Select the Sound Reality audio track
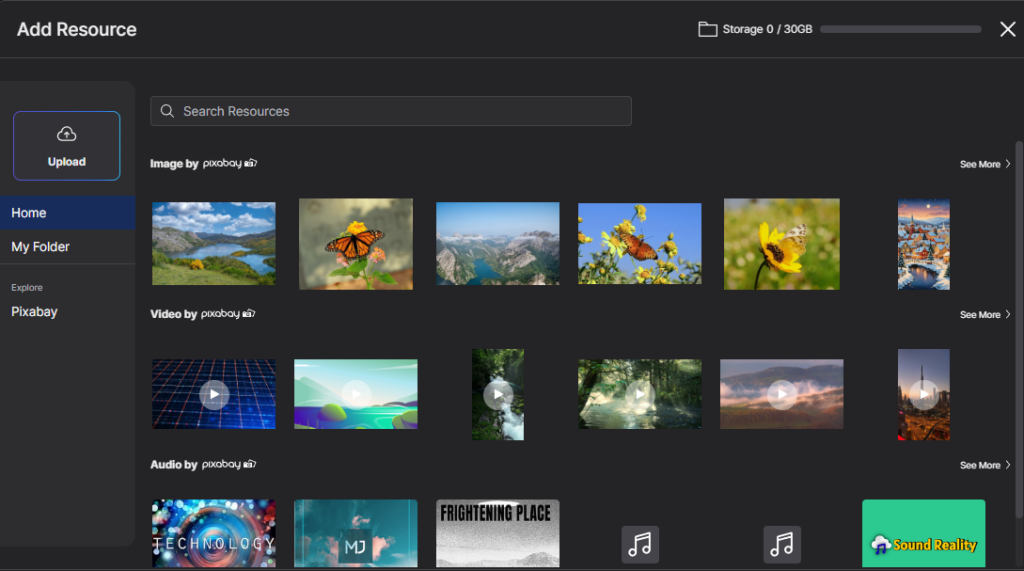Viewport: 1024px width, 571px height. (923, 534)
